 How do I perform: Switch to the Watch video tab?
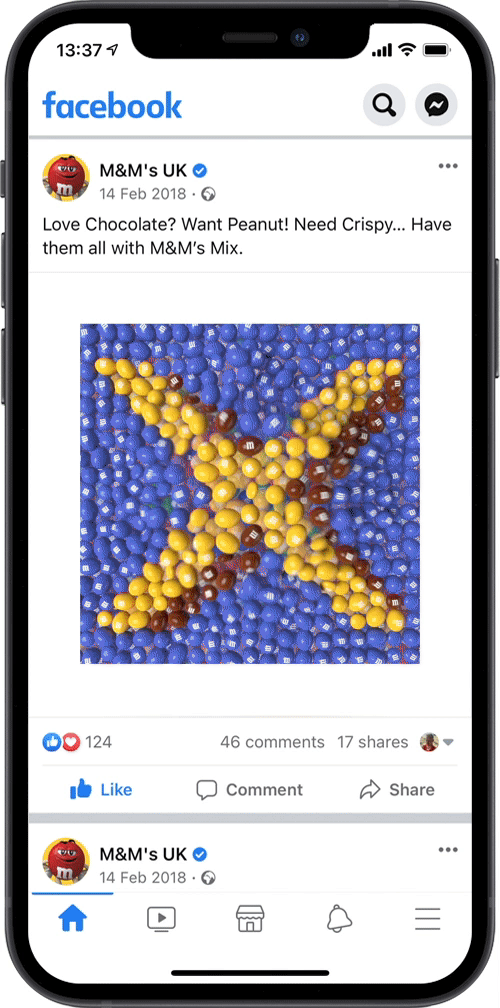pyautogui.click(x=161, y=920)
